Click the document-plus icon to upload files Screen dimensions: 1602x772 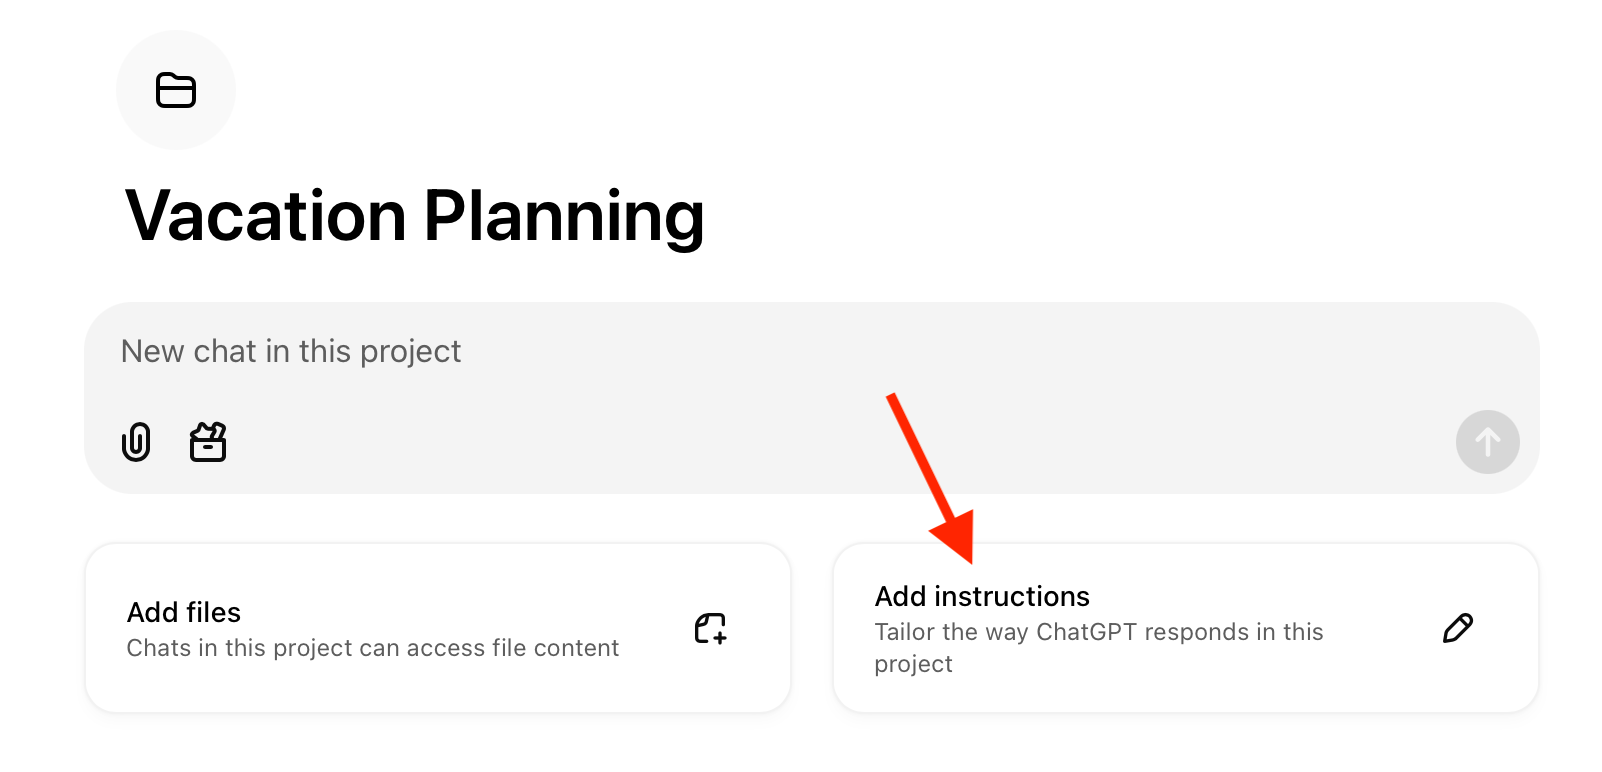[x=710, y=630]
